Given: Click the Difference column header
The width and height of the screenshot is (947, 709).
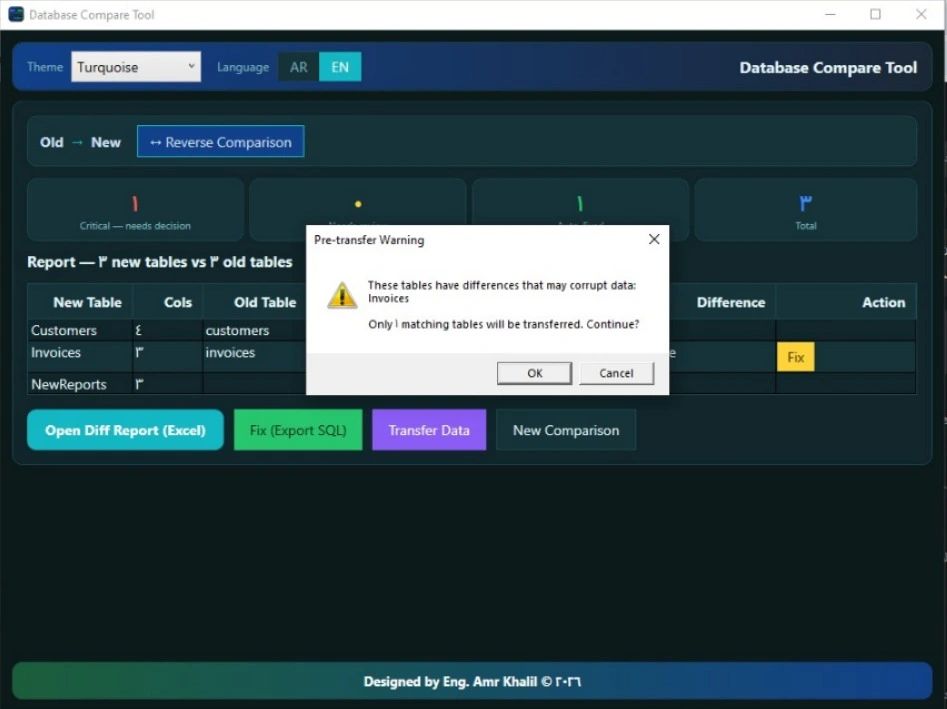Looking at the screenshot, I should click(722, 302).
